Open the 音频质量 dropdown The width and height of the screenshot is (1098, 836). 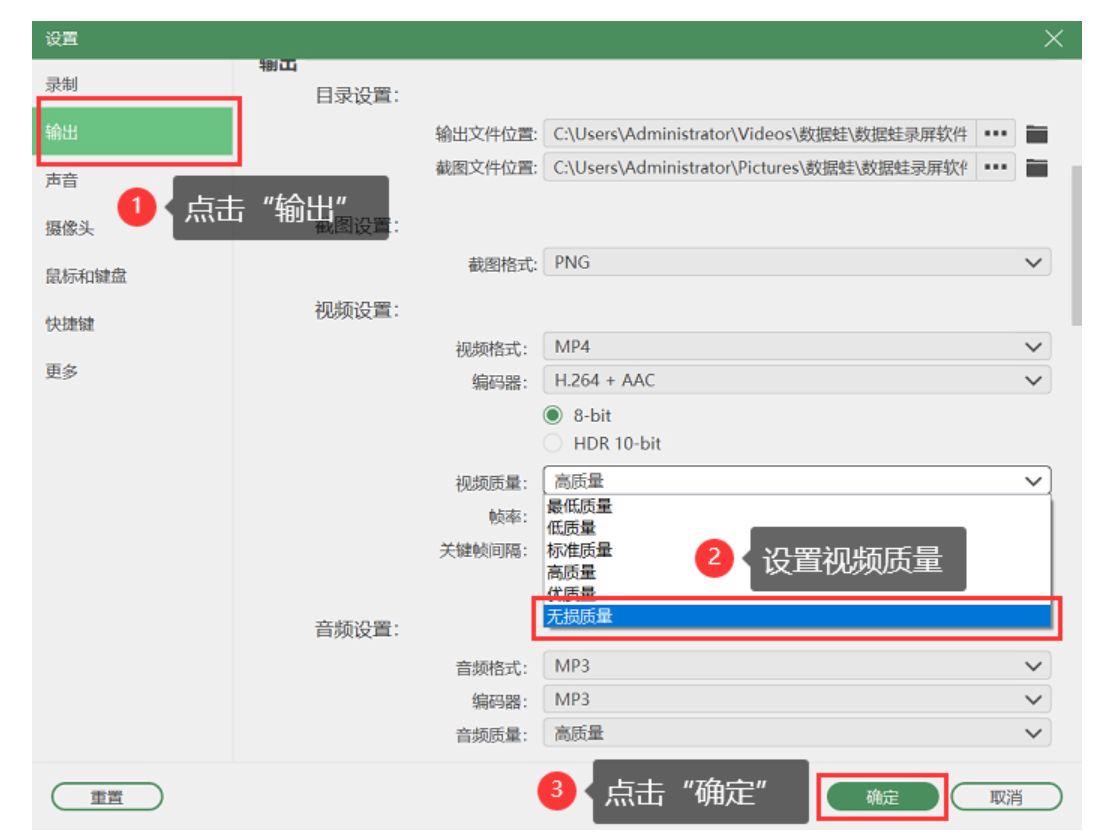(x=798, y=732)
